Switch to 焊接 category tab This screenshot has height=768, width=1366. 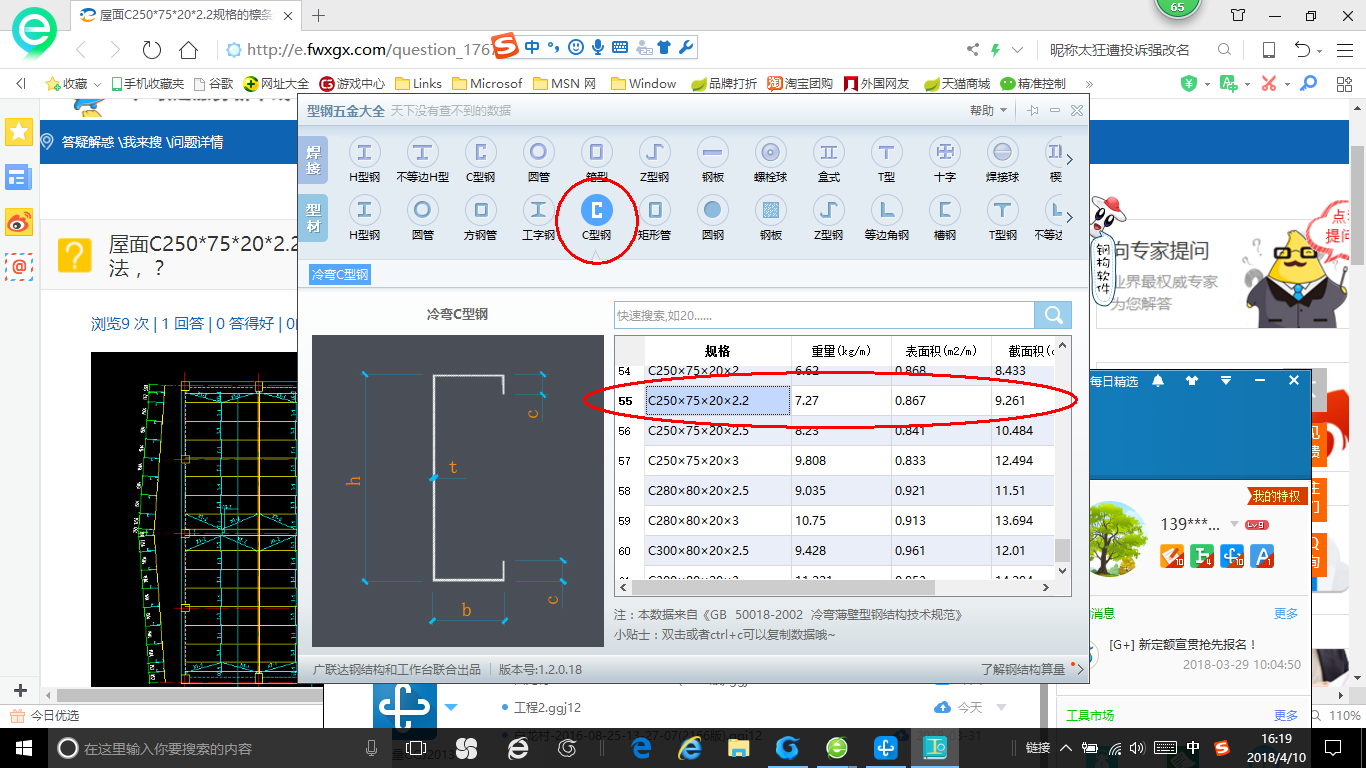click(x=314, y=158)
